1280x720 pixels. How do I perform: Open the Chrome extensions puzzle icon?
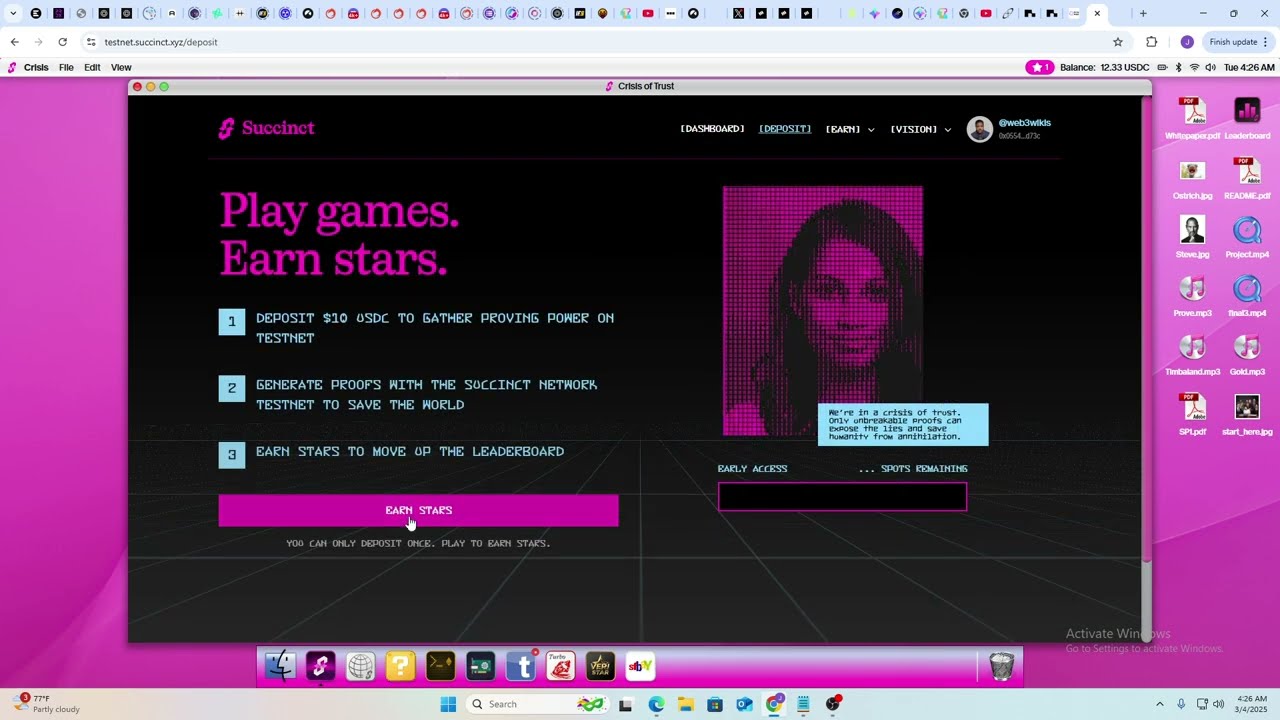1151,42
